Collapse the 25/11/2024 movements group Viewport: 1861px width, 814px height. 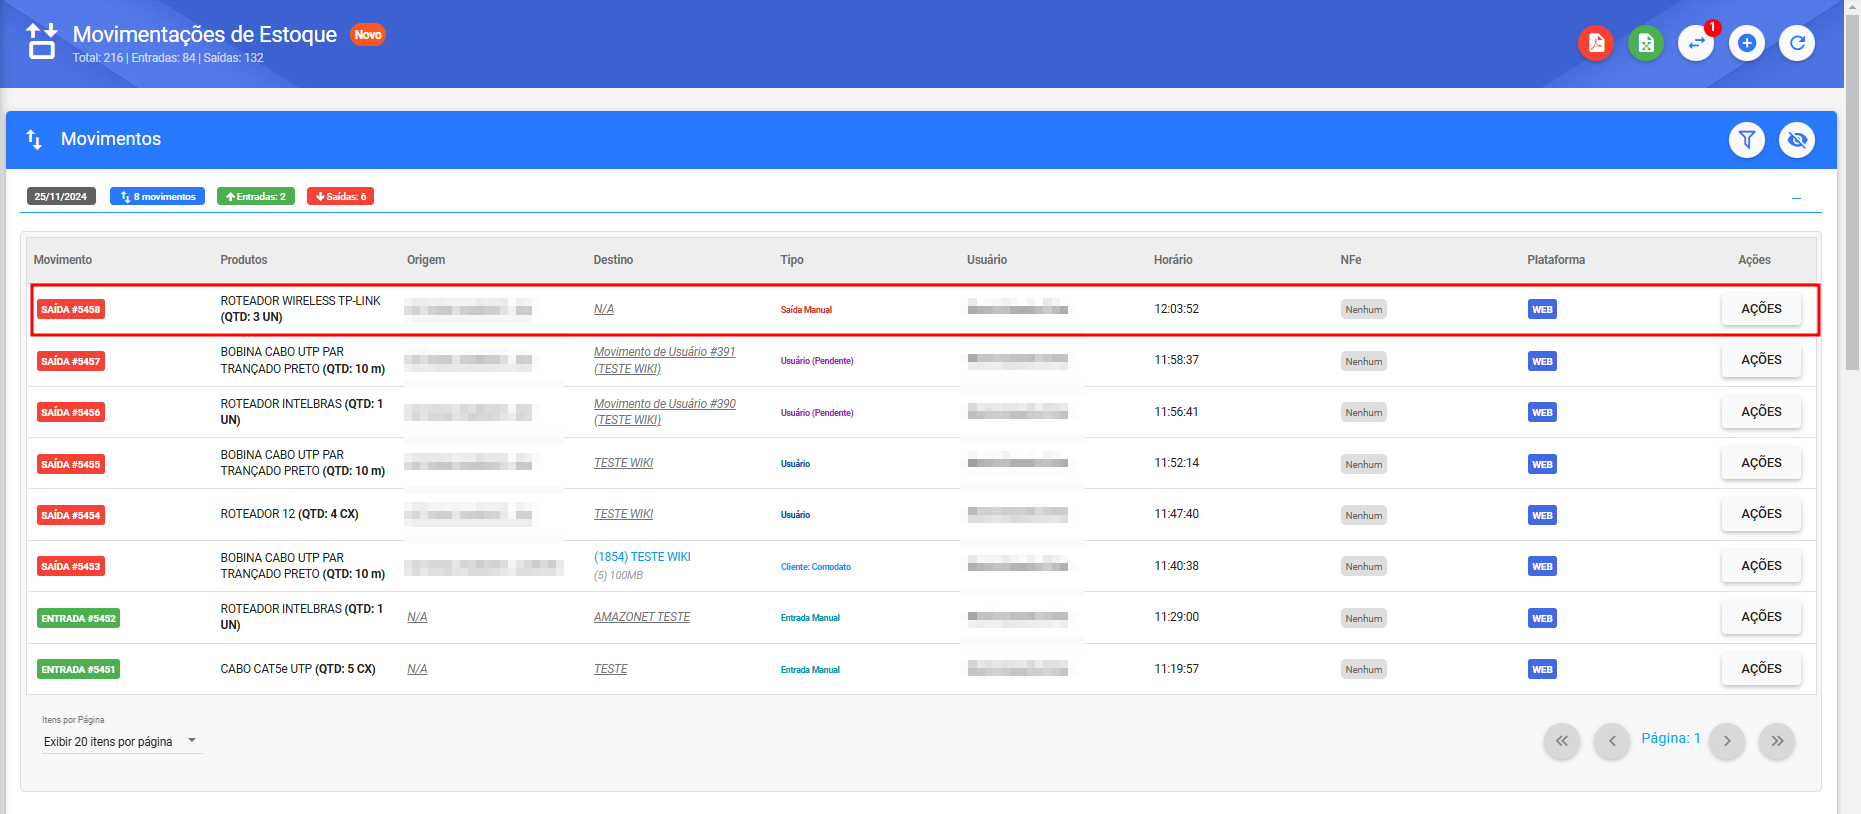coord(1796,198)
